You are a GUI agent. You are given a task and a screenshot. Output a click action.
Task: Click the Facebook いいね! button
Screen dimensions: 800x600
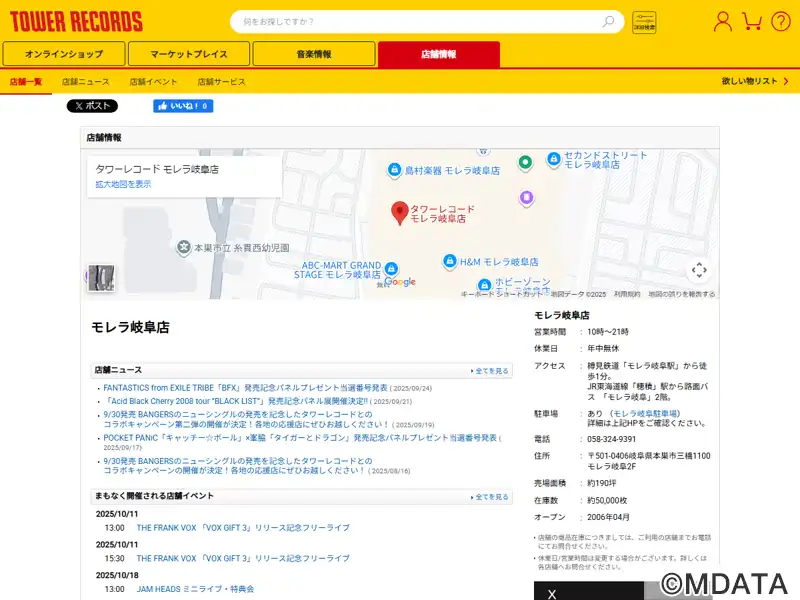click(x=182, y=106)
